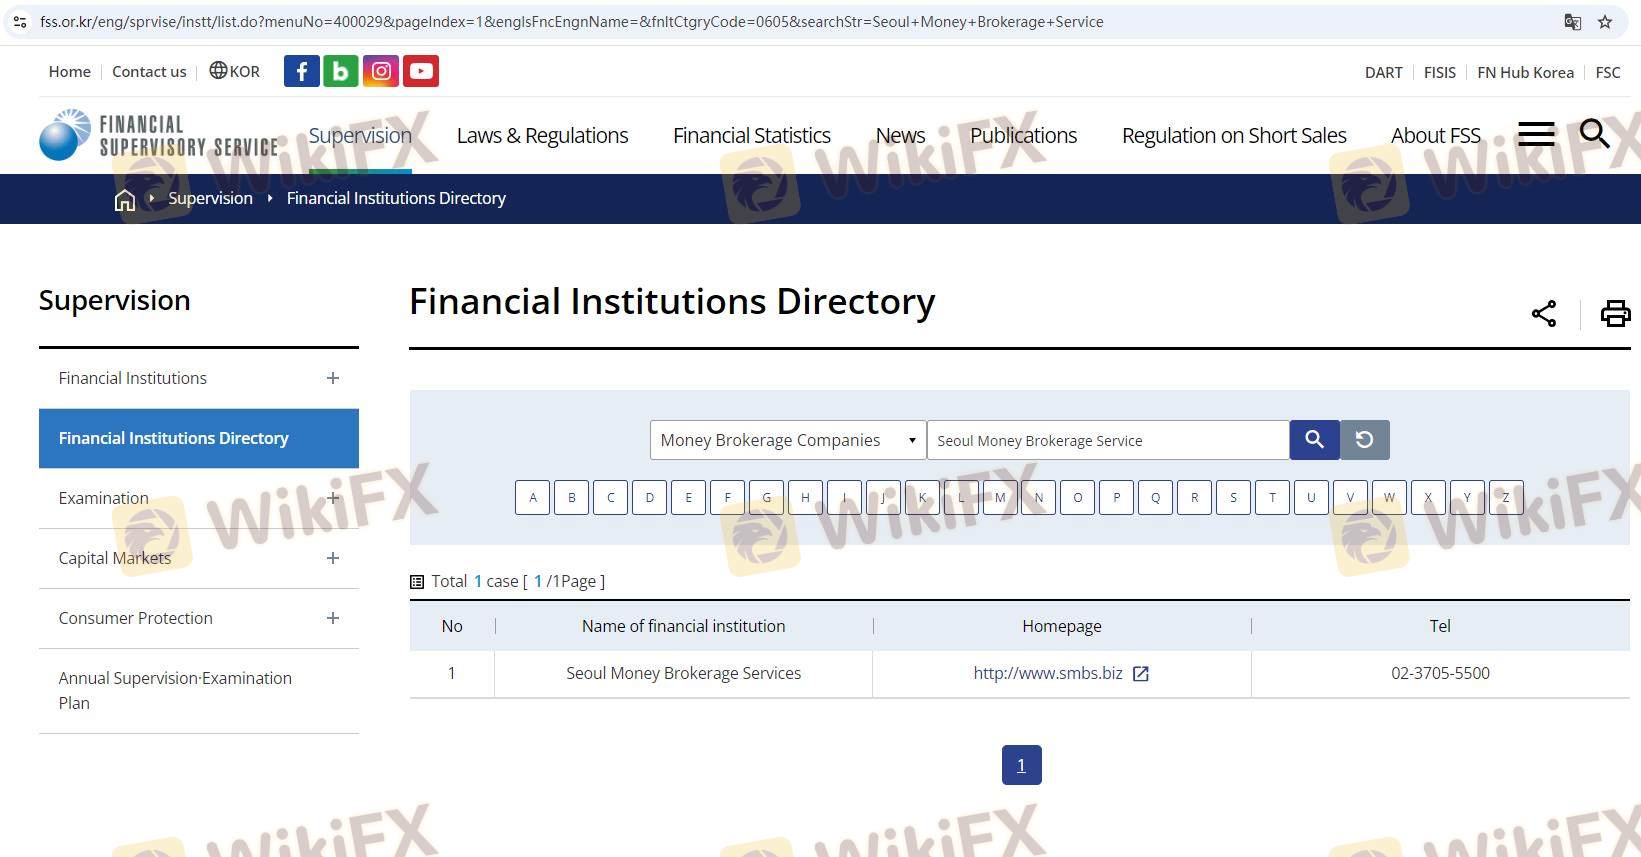Screen dimensions: 1641x857
Task: Filter institutions by letter U
Action: pos(1311,497)
